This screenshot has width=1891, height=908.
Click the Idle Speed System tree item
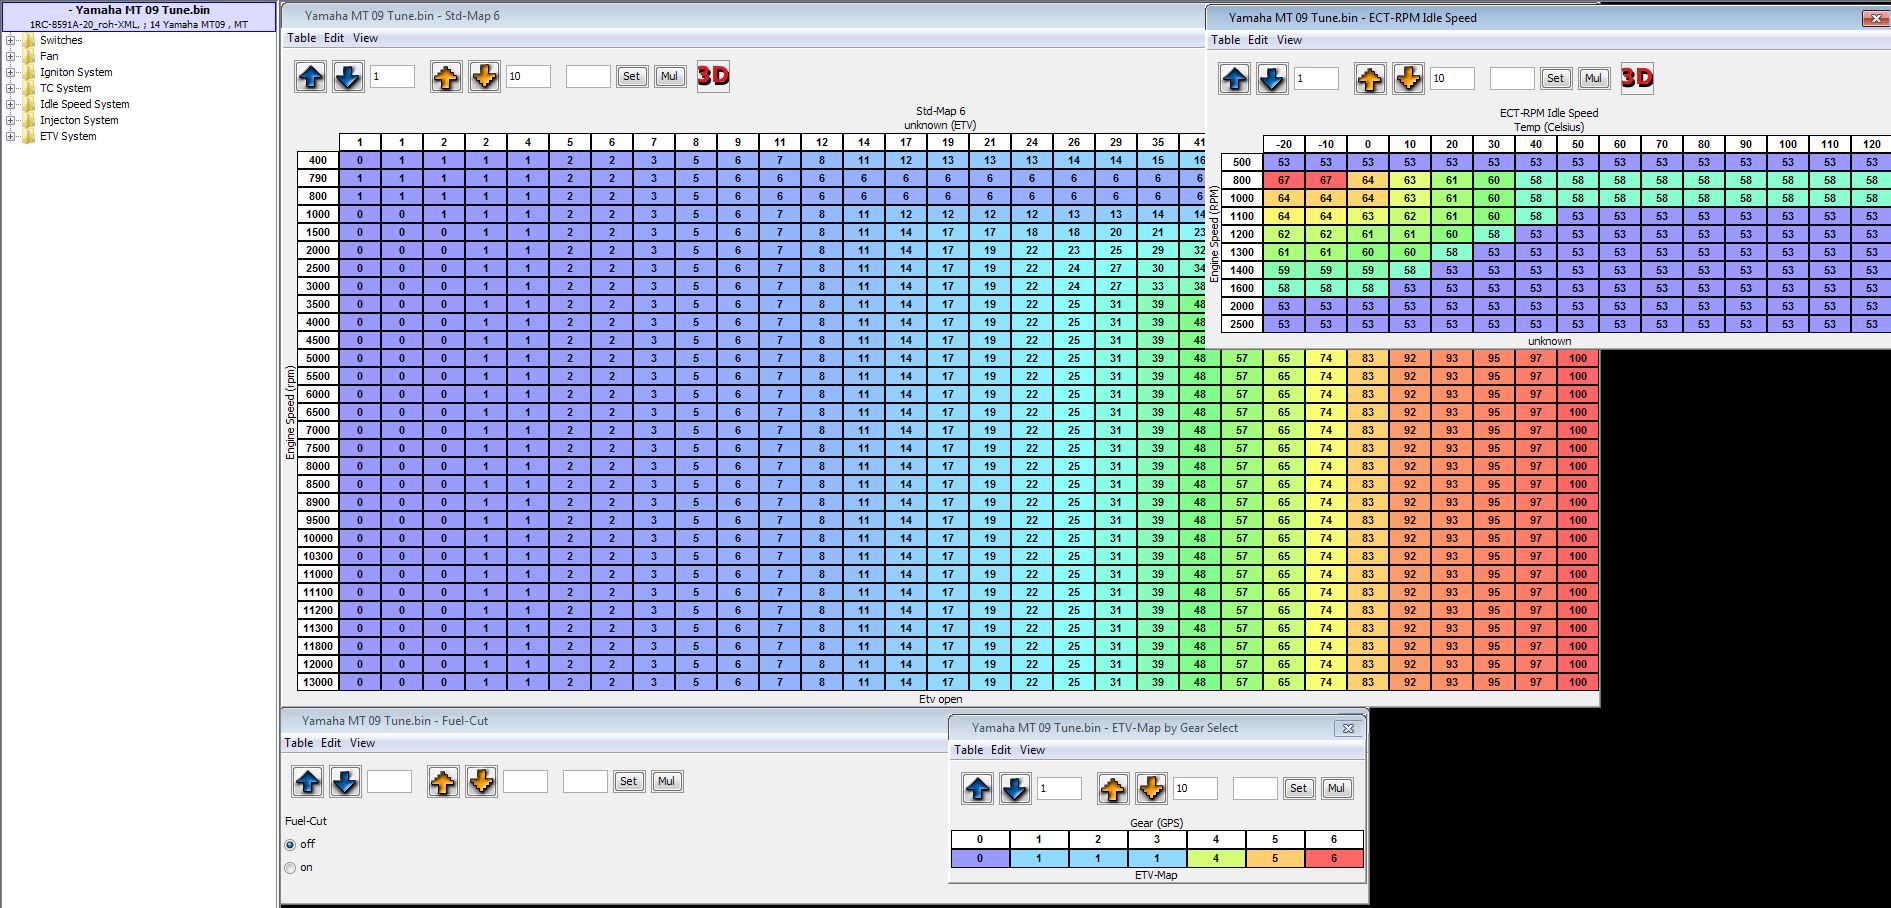coord(84,104)
